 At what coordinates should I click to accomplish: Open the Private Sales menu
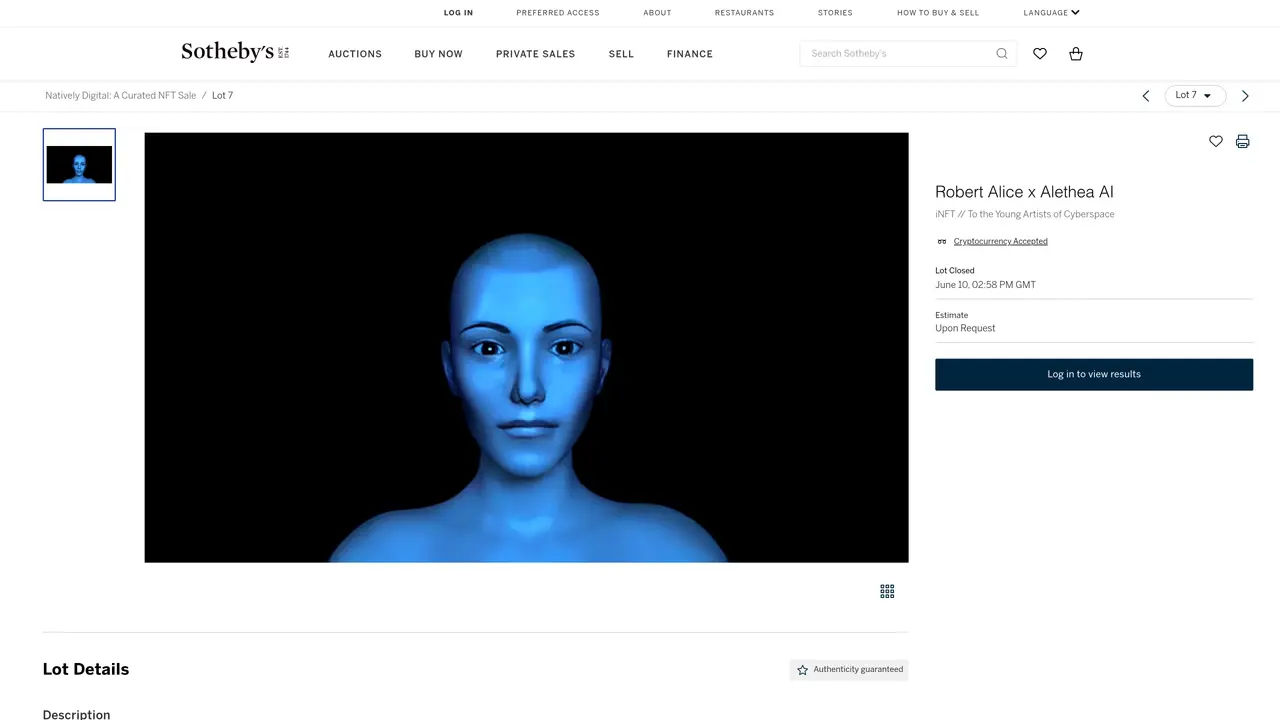[x=535, y=54]
